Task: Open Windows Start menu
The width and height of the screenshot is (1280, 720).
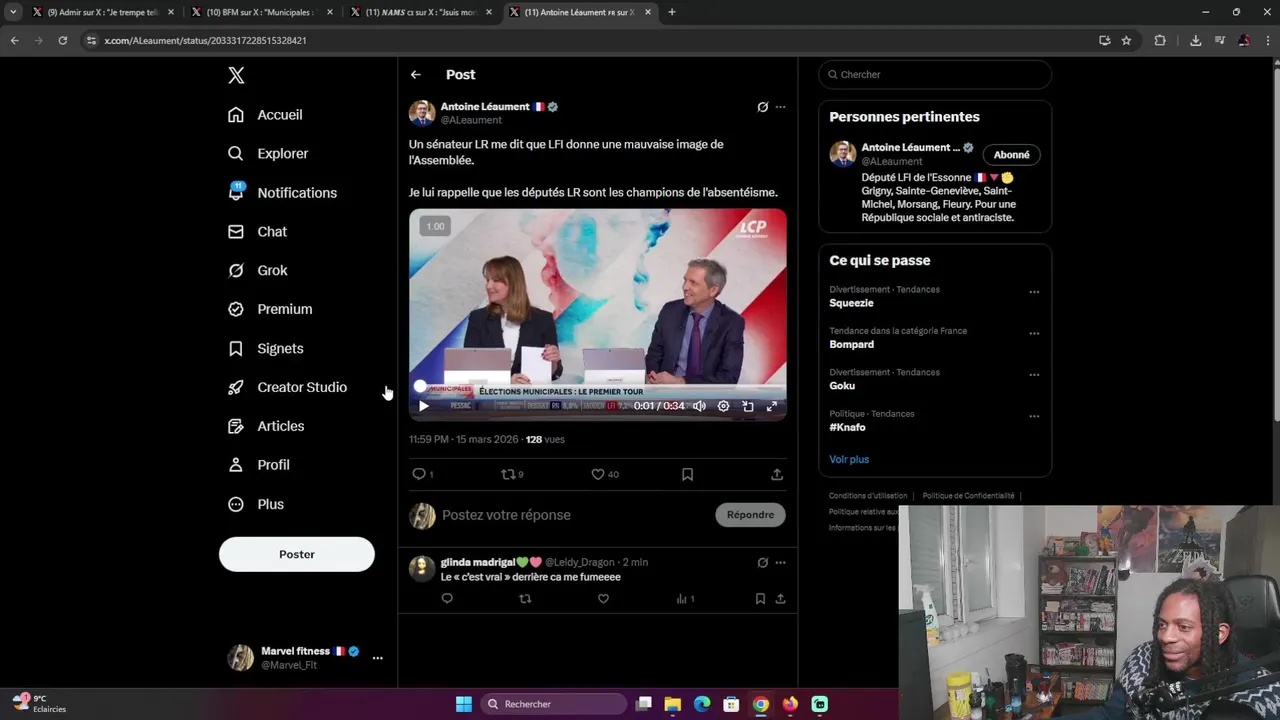Action: tap(464, 704)
